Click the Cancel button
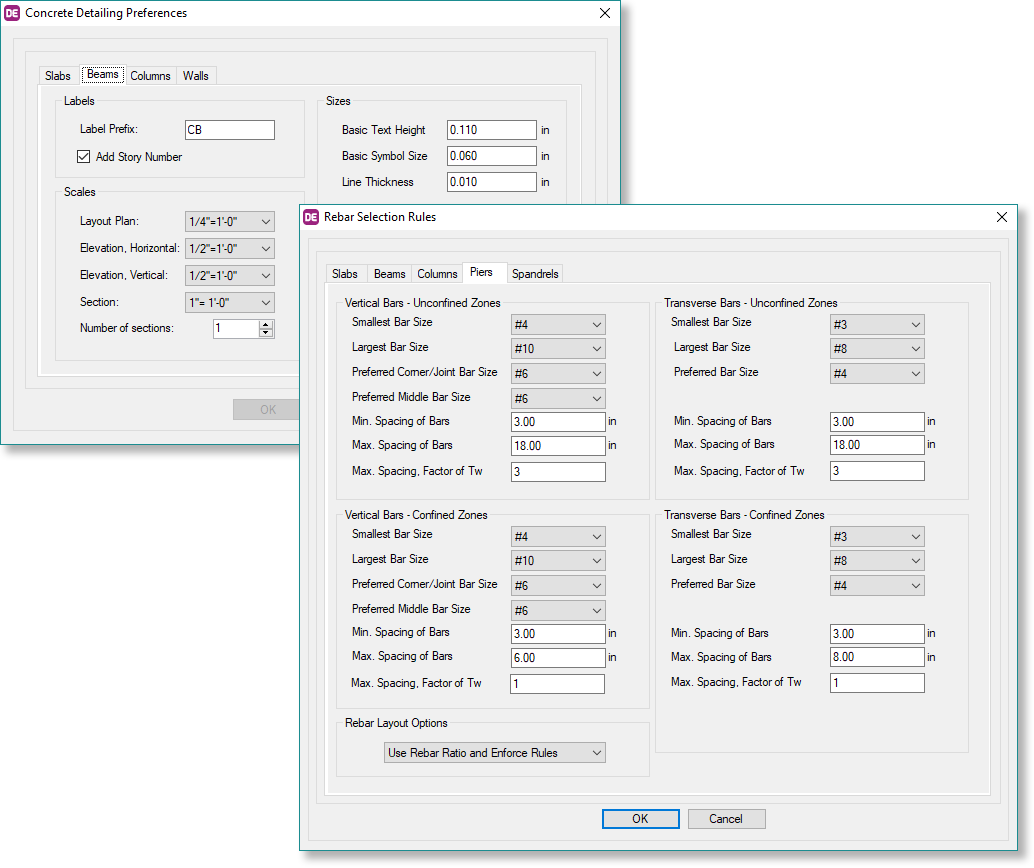This screenshot has height=868, width=1034. (726, 819)
